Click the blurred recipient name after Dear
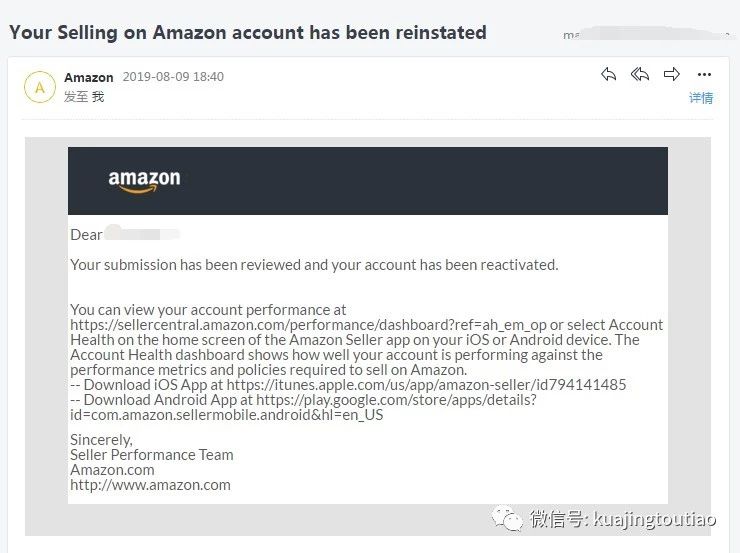740x553 pixels. pos(142,235)
